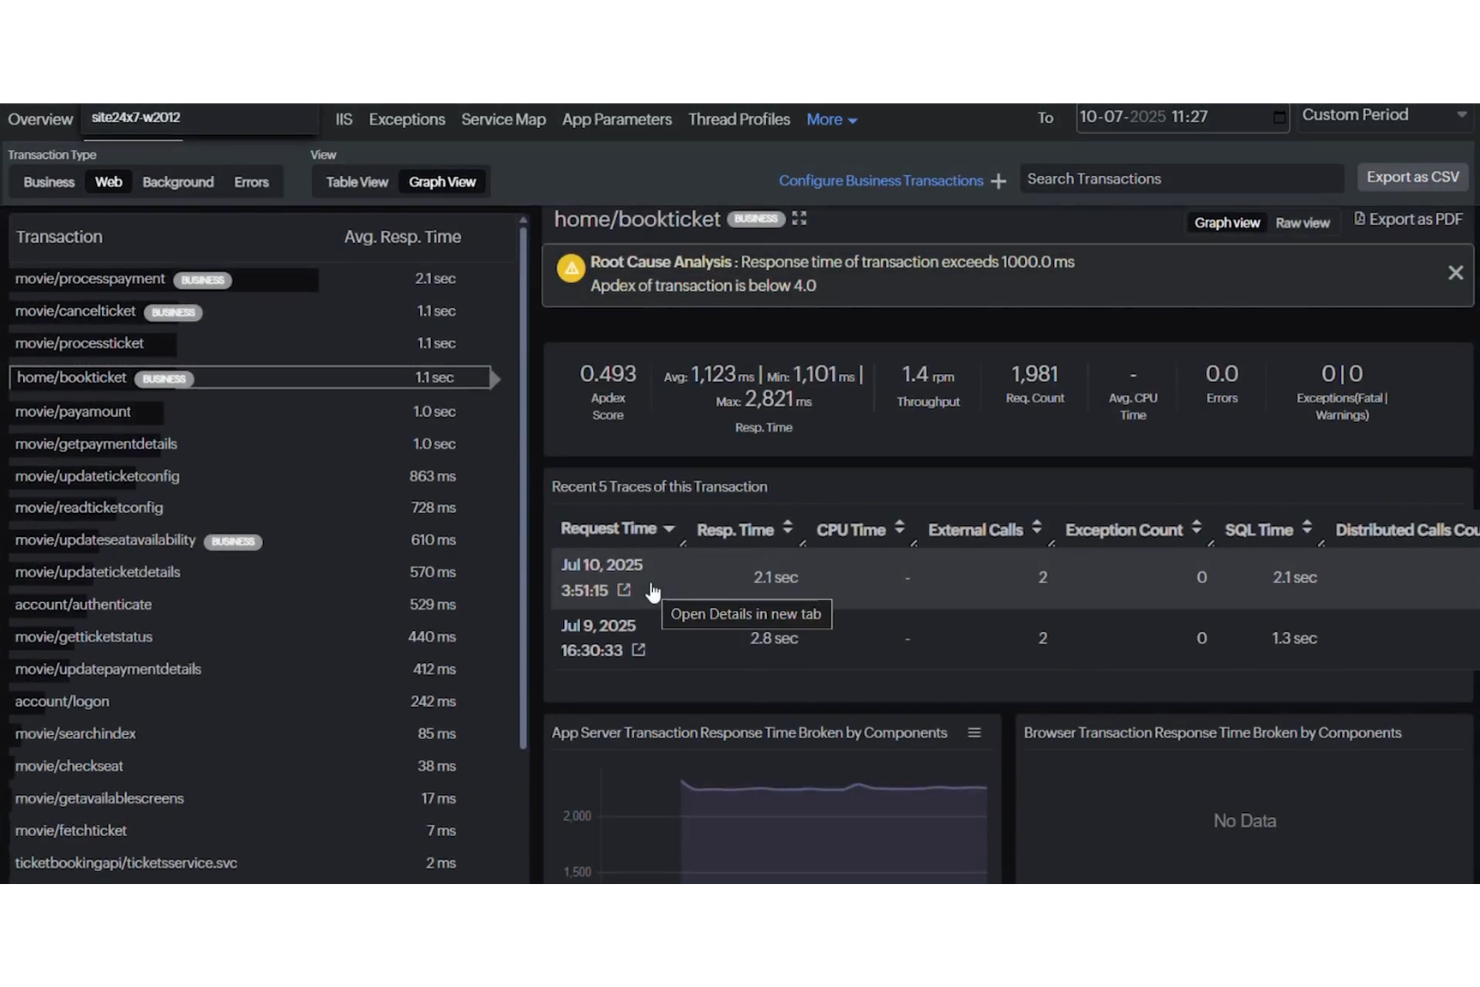Click the transaction list vertical scrollbar
The width and height of the screenshot is (1480, 987).
coord(523,487)
